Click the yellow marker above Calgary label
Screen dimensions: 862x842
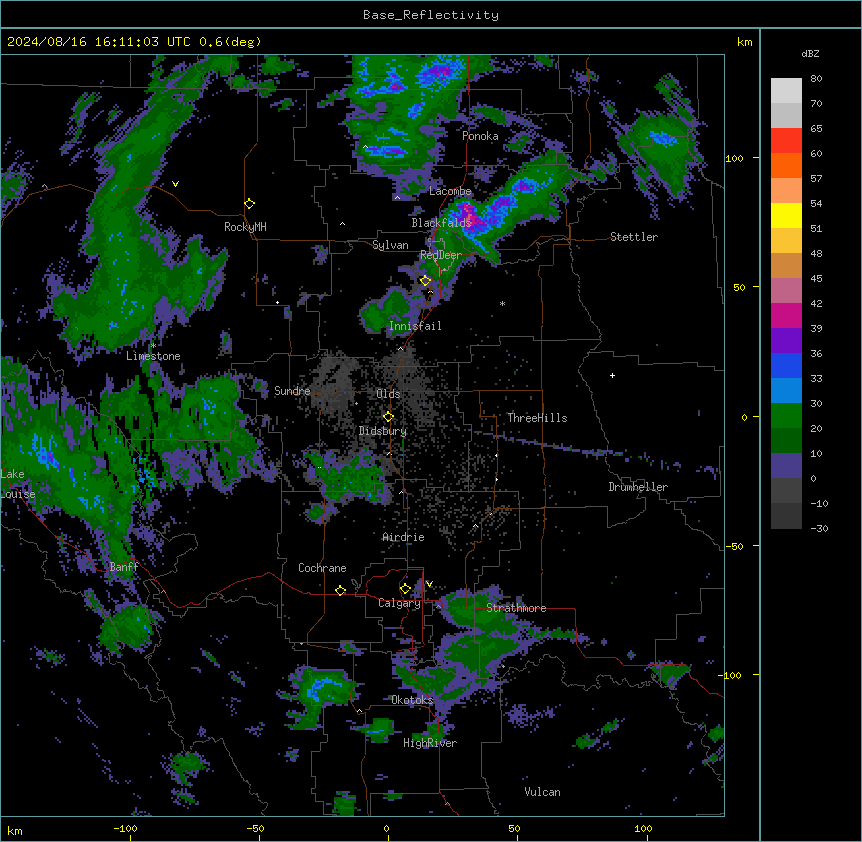click(x=405, y=589)
